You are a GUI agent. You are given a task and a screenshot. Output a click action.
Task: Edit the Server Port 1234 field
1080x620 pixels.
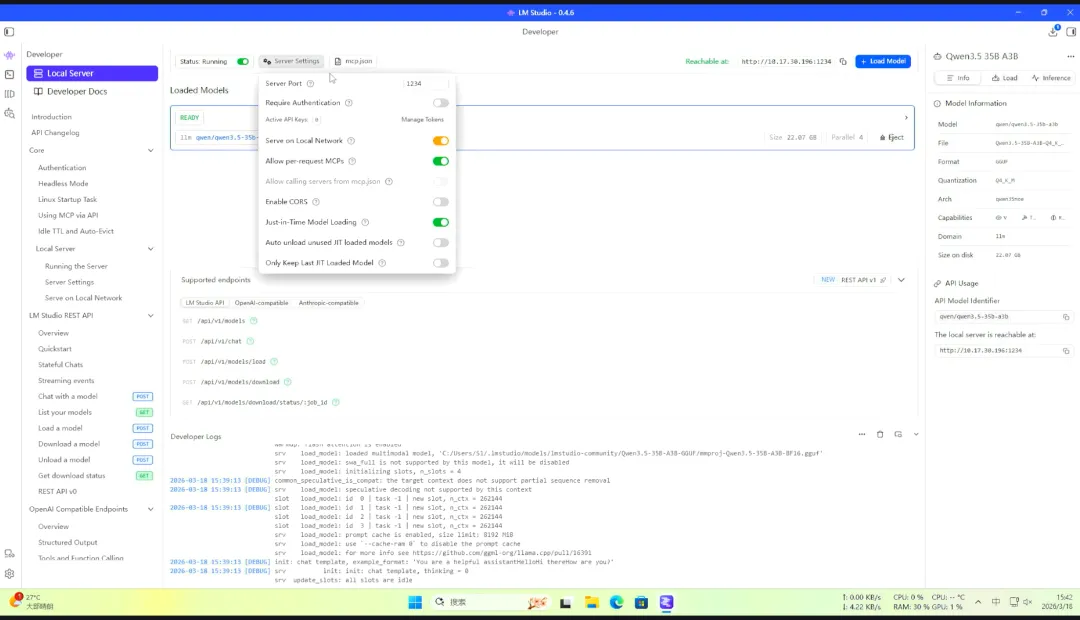tap(426, 83)
